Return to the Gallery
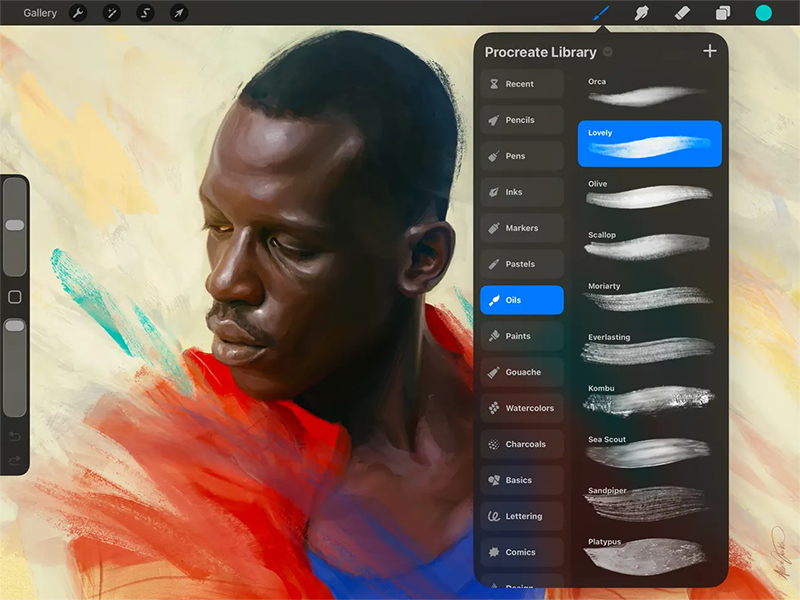 (40, 13)
